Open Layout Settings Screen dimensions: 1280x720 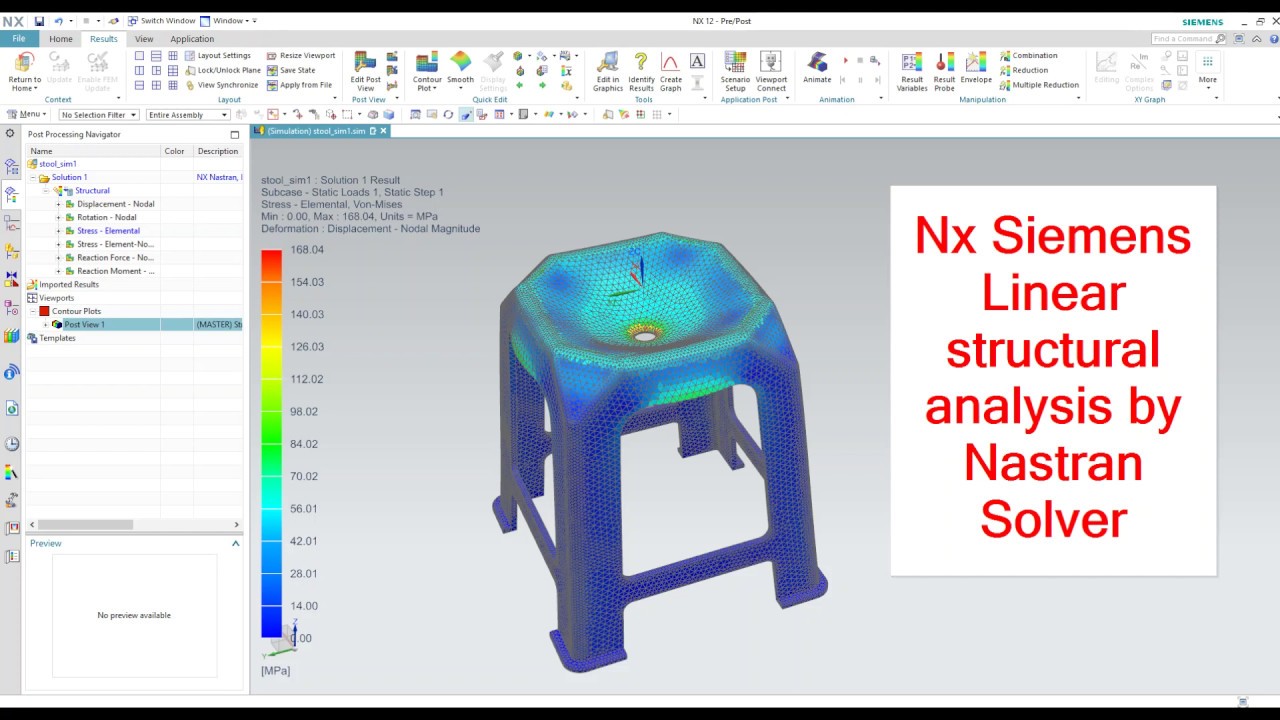(x=217, y=56)
